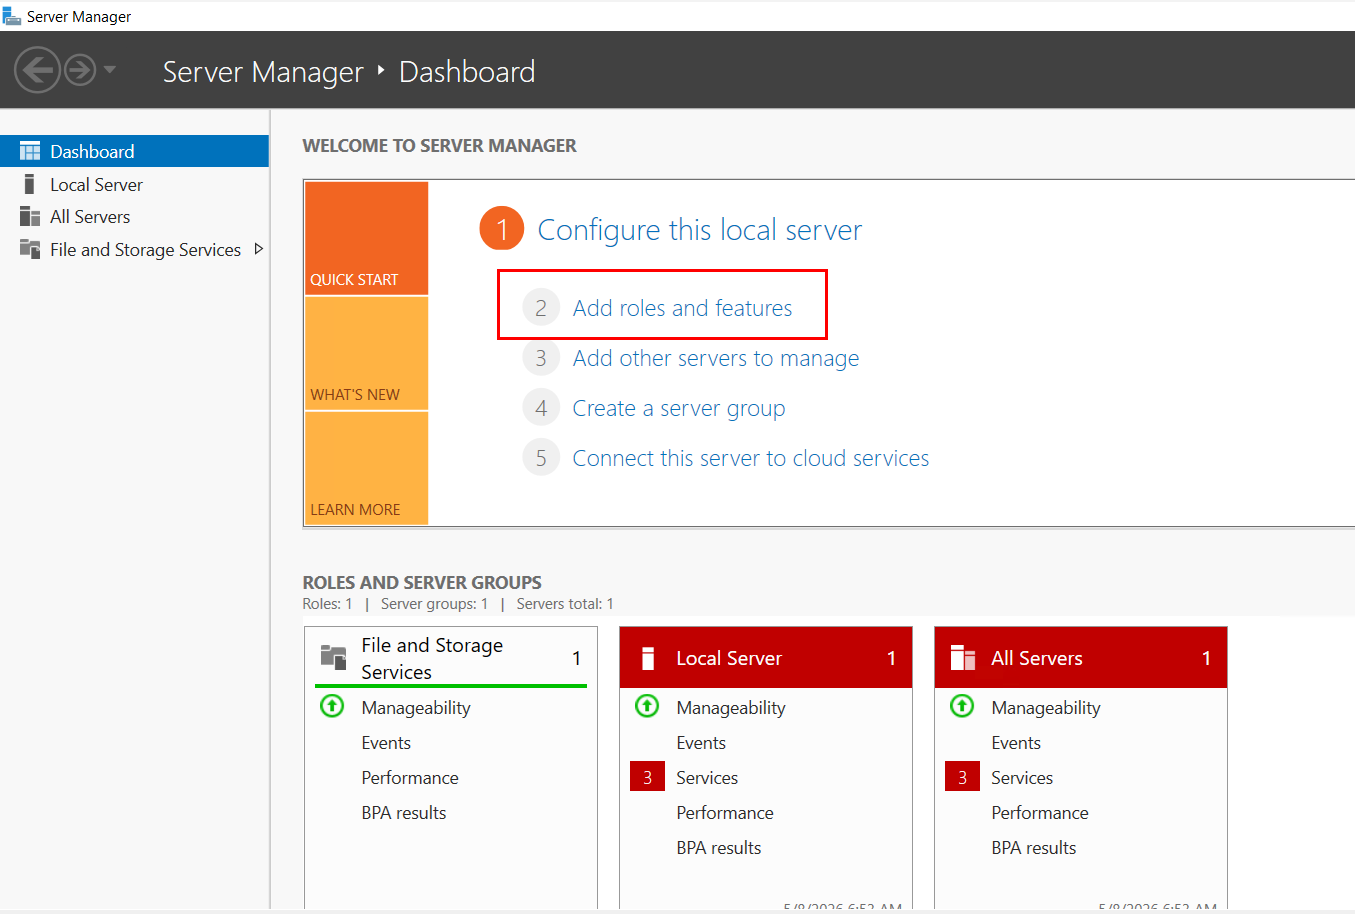Screen dimensions: 1355x914
Task: Open the LEARN MORE tile
Action: (367, 468)
